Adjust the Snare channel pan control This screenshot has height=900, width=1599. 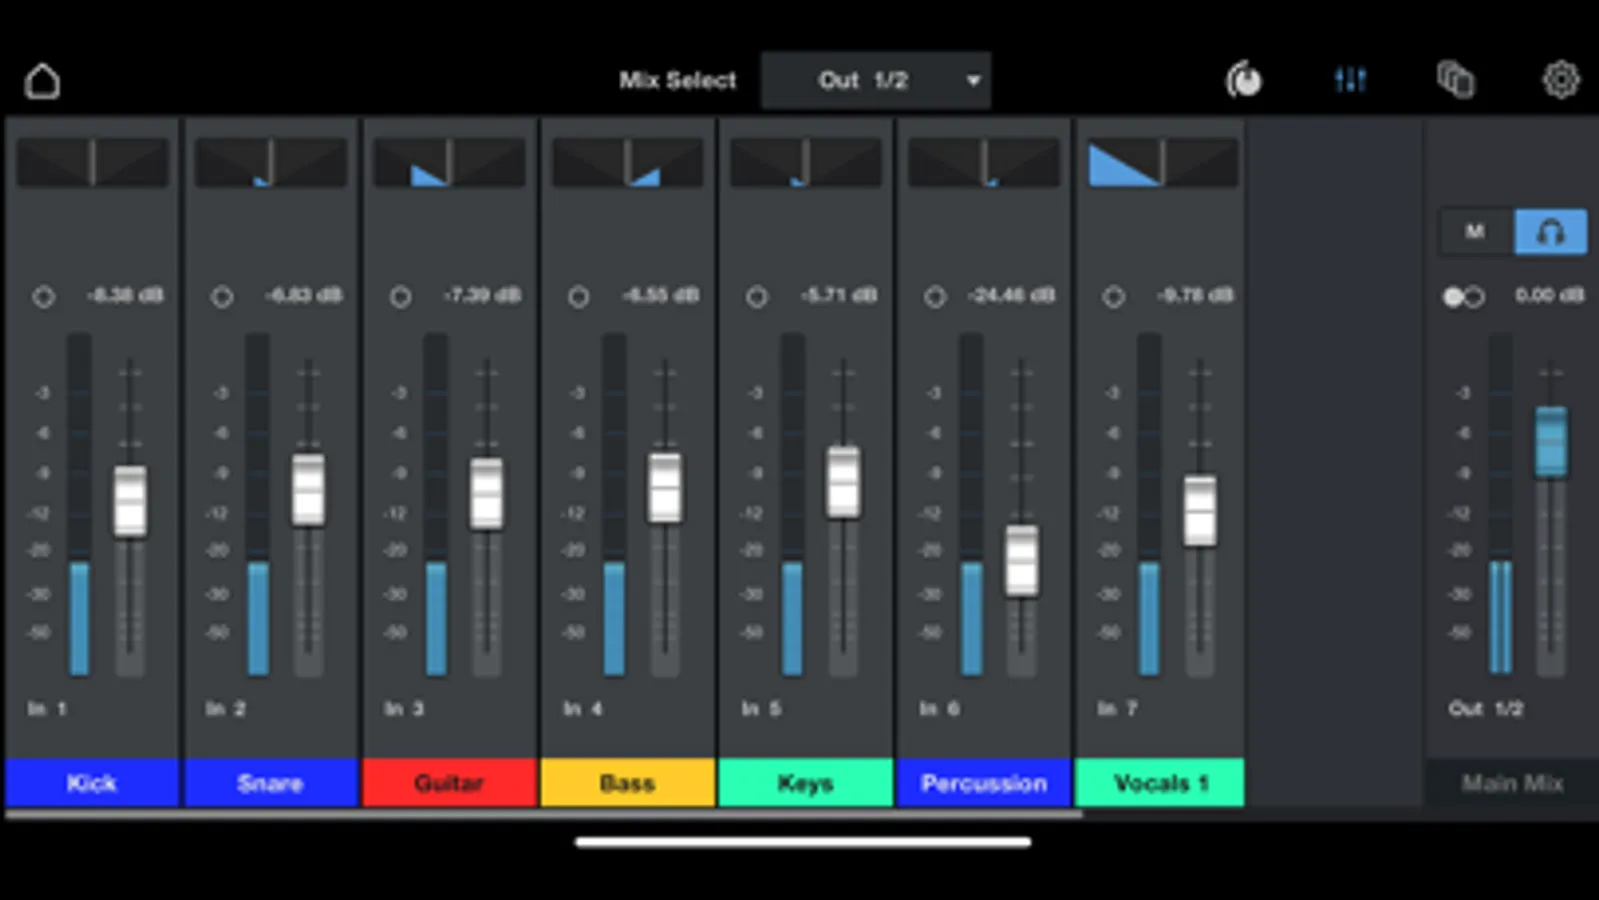(x=270, y=162)
